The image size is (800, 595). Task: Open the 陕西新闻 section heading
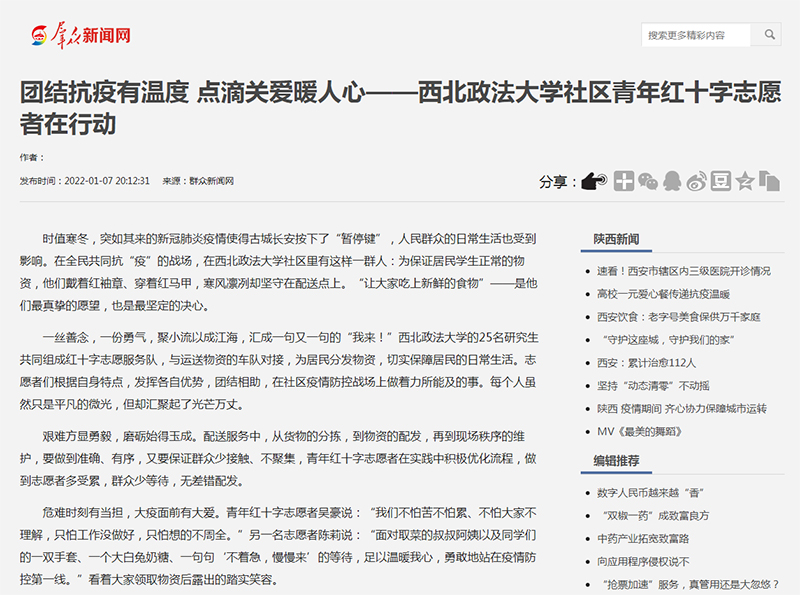(616, 240)
